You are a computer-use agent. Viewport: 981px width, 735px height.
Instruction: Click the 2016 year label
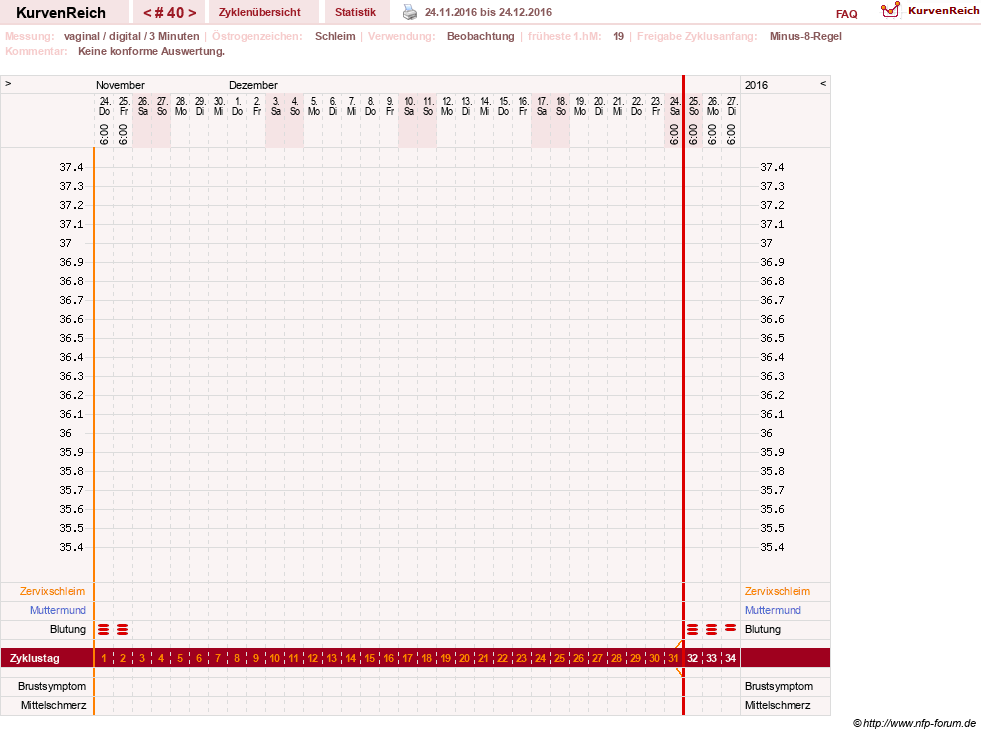click(x=756, y=85)
